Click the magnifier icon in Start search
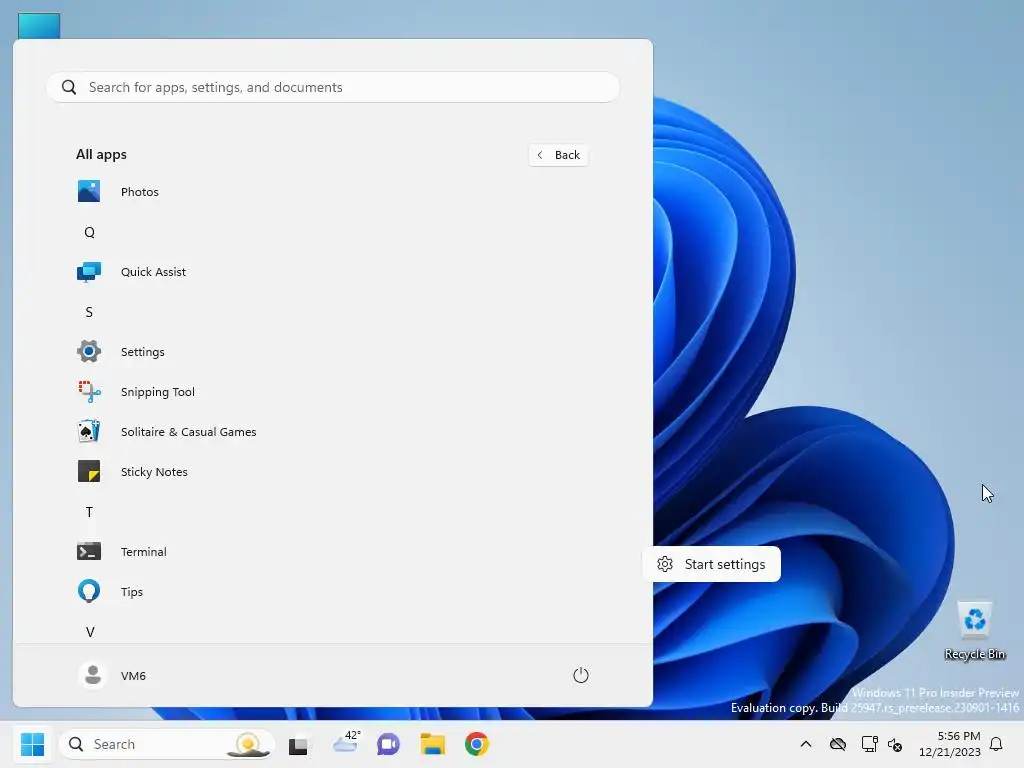Image resolution: width=1024 pixels, height=768 pixels. coord(69,87)
